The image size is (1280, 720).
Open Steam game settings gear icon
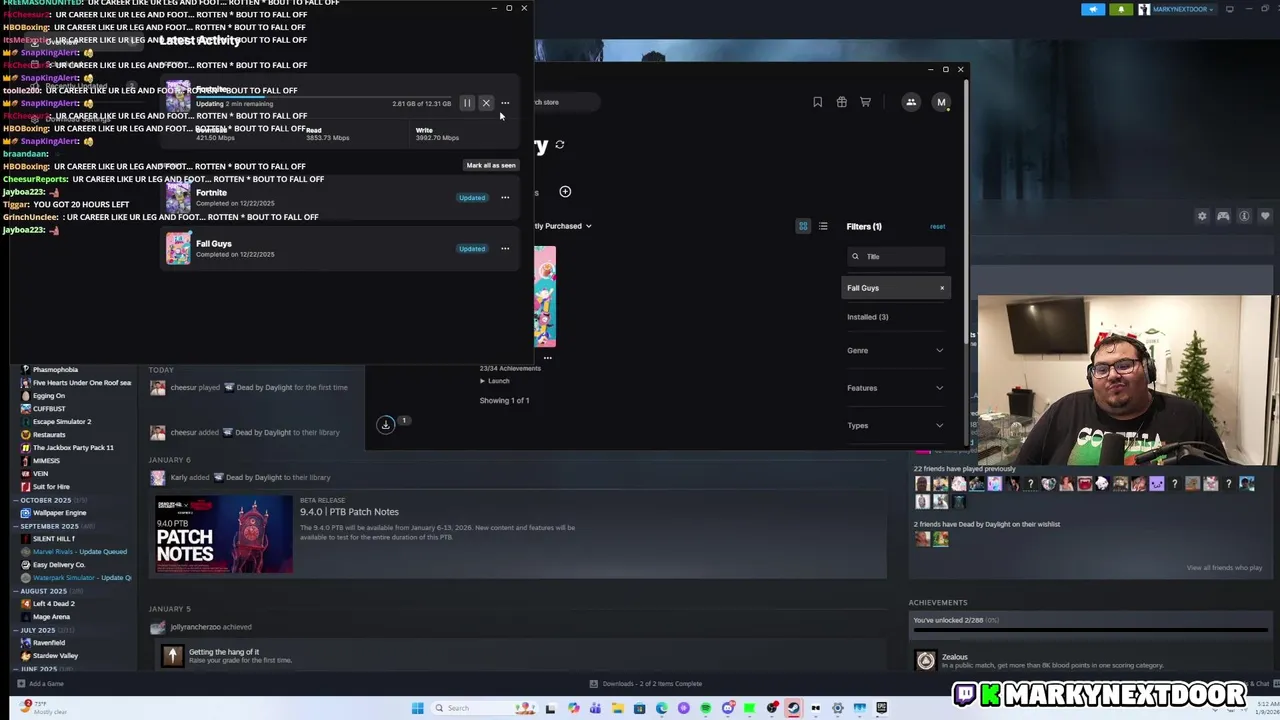click(x=1202, y=216)
